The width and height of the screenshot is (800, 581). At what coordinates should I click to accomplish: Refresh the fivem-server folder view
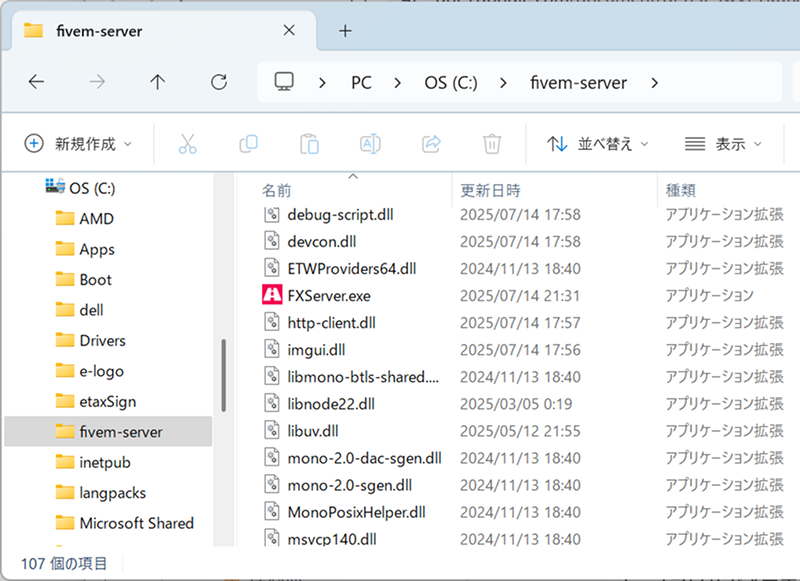pos(219,82)
